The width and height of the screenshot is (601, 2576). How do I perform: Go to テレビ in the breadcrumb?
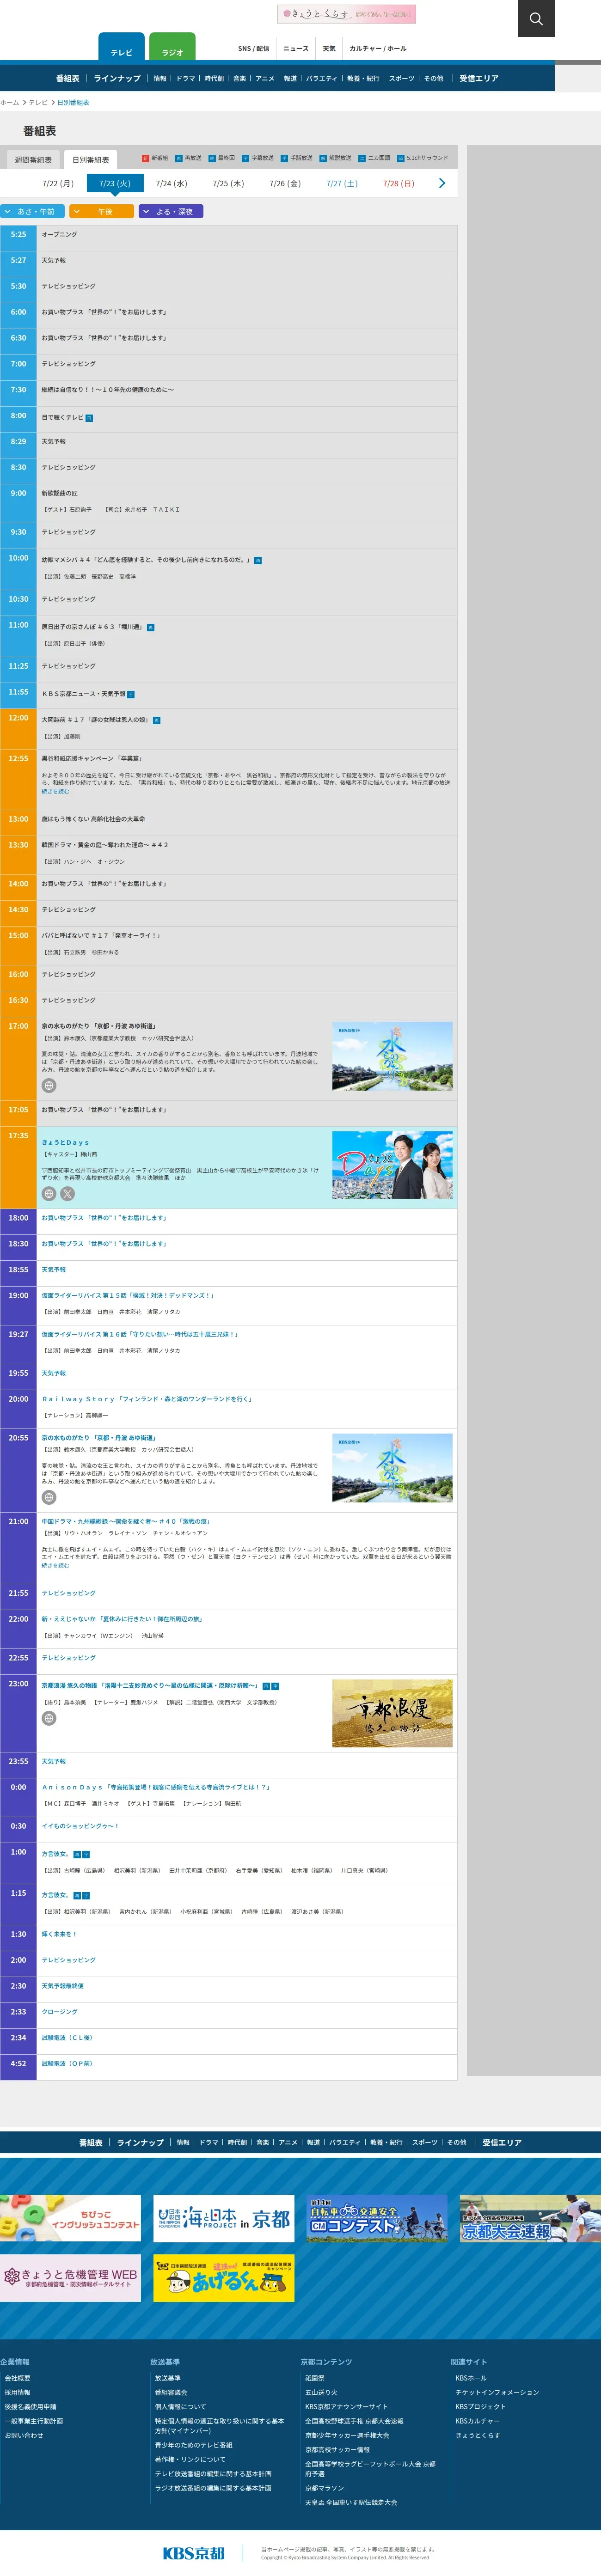point(38,102)
